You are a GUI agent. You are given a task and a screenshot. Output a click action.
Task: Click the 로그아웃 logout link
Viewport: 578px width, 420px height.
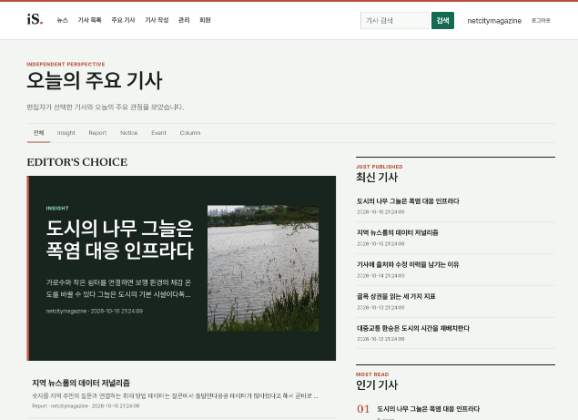540,21
